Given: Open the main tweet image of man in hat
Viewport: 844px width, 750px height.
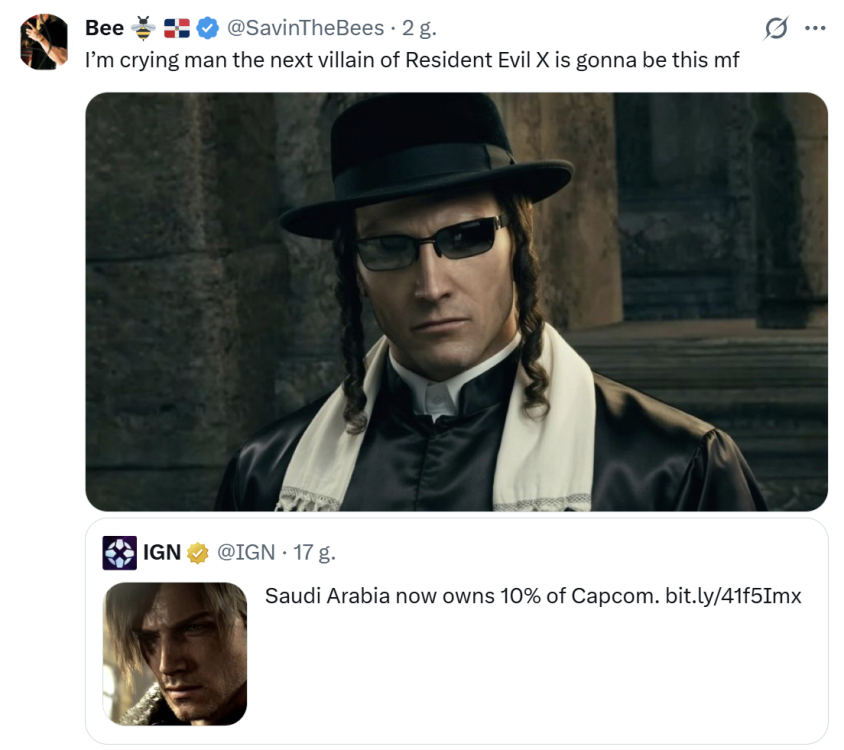Looking at the screenshot, I should (456, 301).
